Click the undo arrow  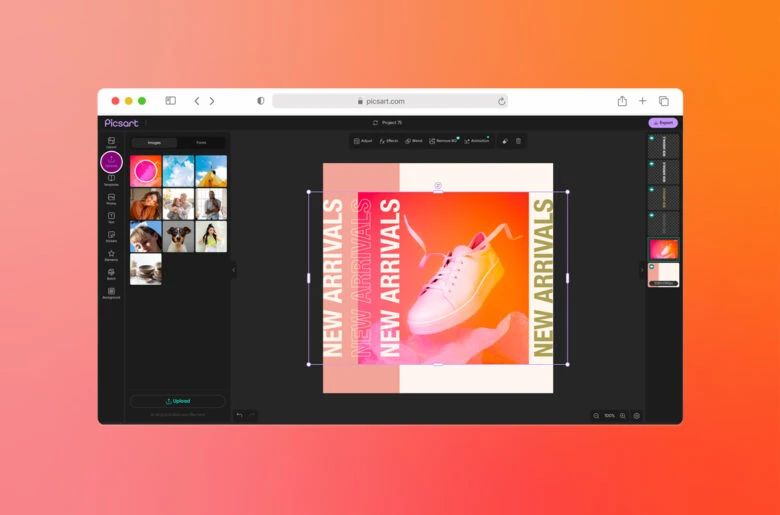[x=239, y=415]
